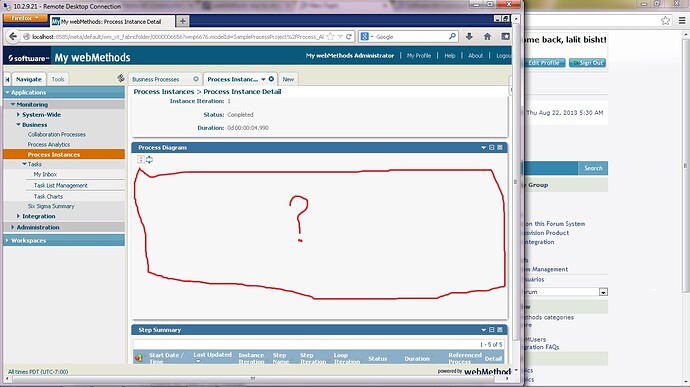Switch to the Business Processes tab

pos(156,79)
